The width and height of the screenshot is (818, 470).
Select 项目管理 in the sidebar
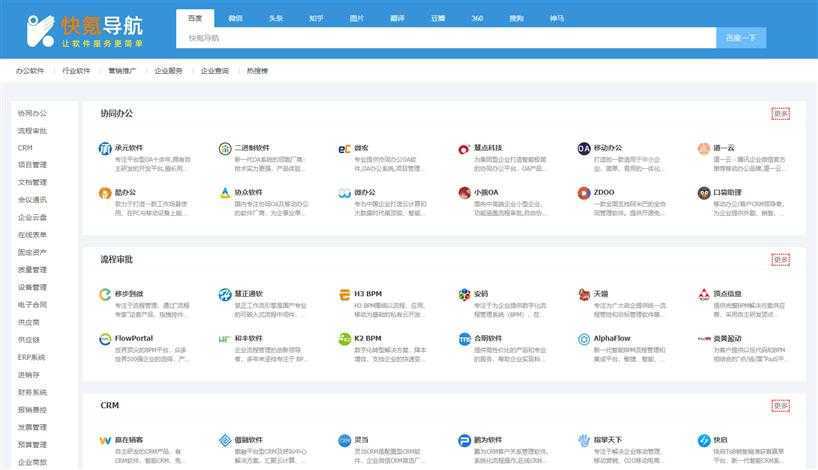pyautogui.click(x=32, y=165)
